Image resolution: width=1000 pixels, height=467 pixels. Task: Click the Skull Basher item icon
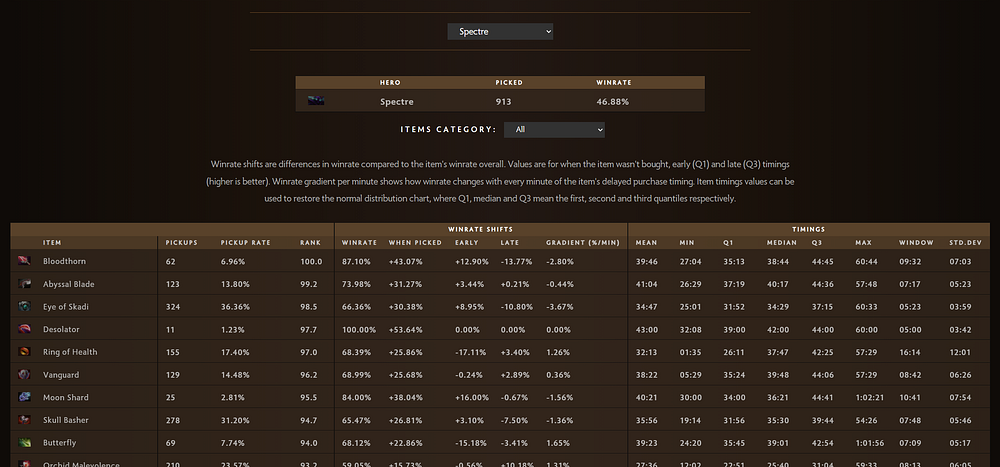pos(24,420)
